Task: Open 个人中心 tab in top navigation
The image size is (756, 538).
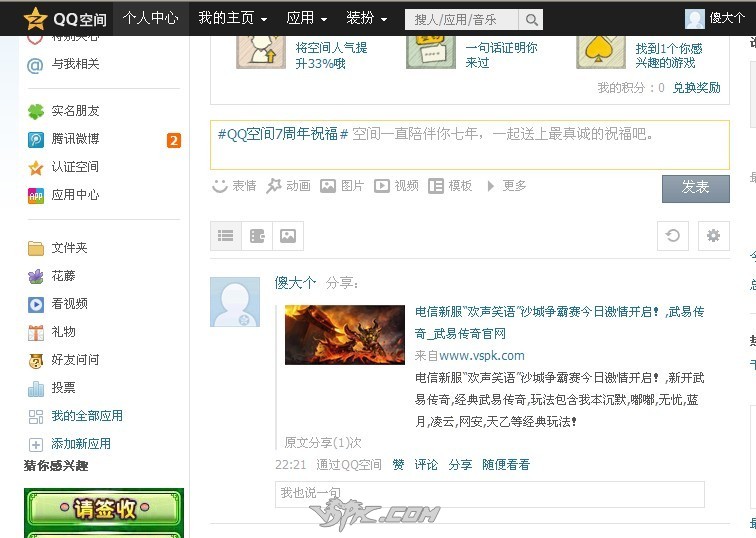Action: [x=150, y=18]
